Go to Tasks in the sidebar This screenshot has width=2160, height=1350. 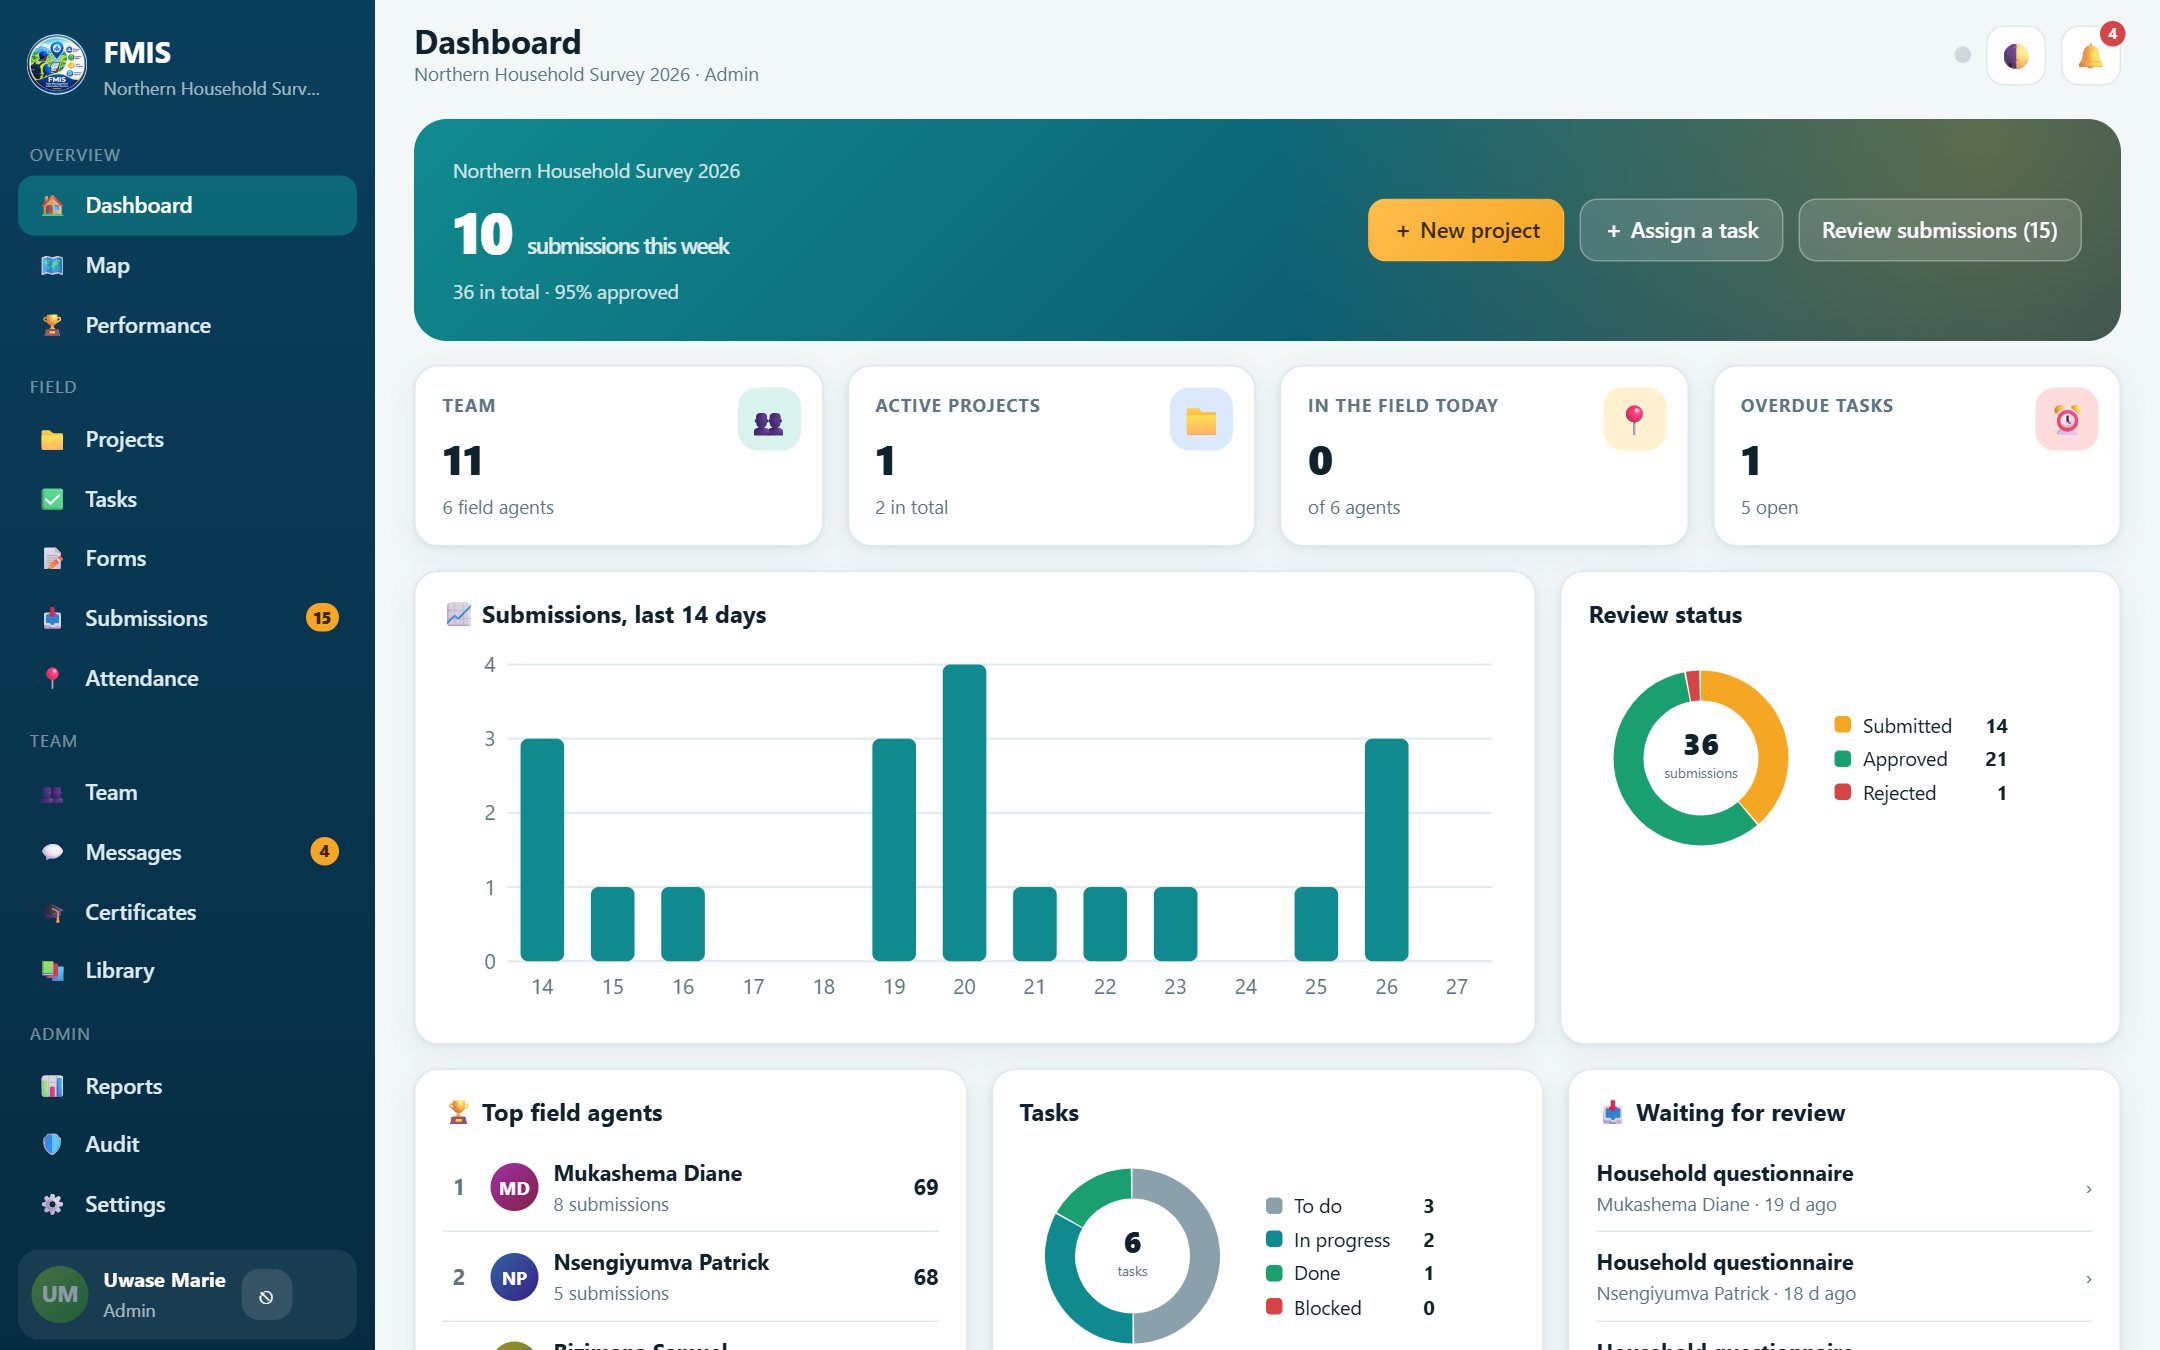187,499
